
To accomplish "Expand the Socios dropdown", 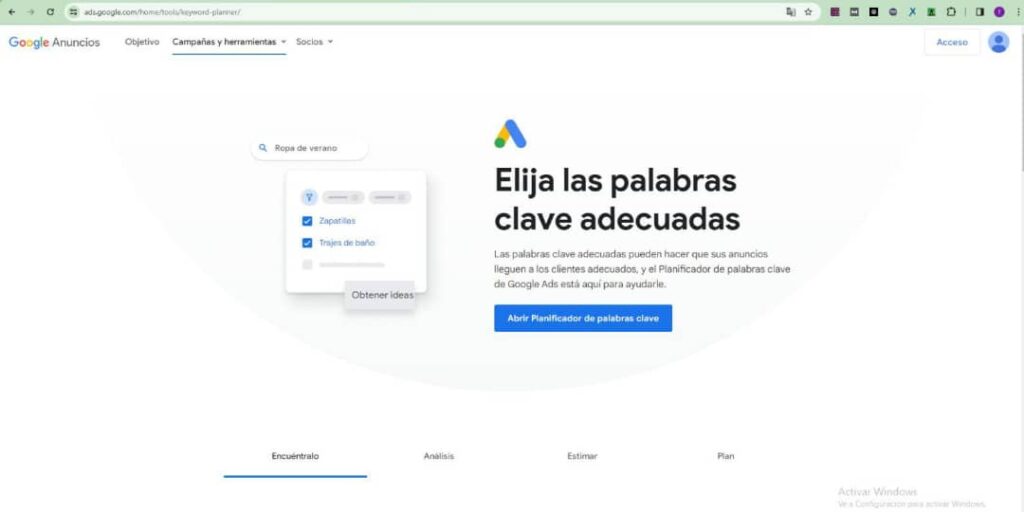I will point(314,42).
